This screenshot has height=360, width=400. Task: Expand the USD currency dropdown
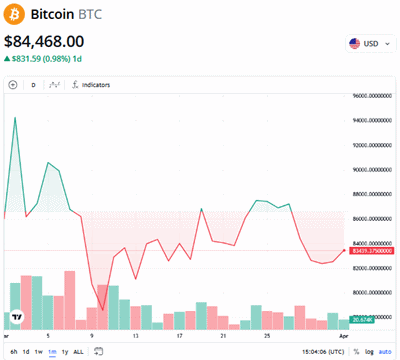click(x=370, y=44)
